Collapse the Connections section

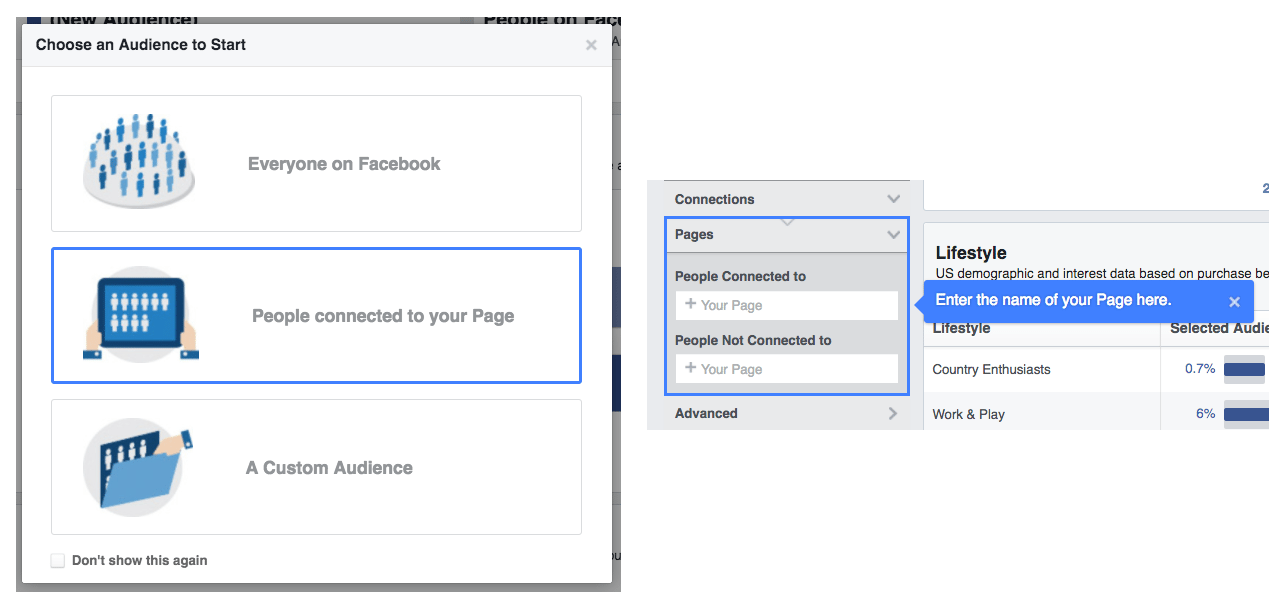point(893,199)
